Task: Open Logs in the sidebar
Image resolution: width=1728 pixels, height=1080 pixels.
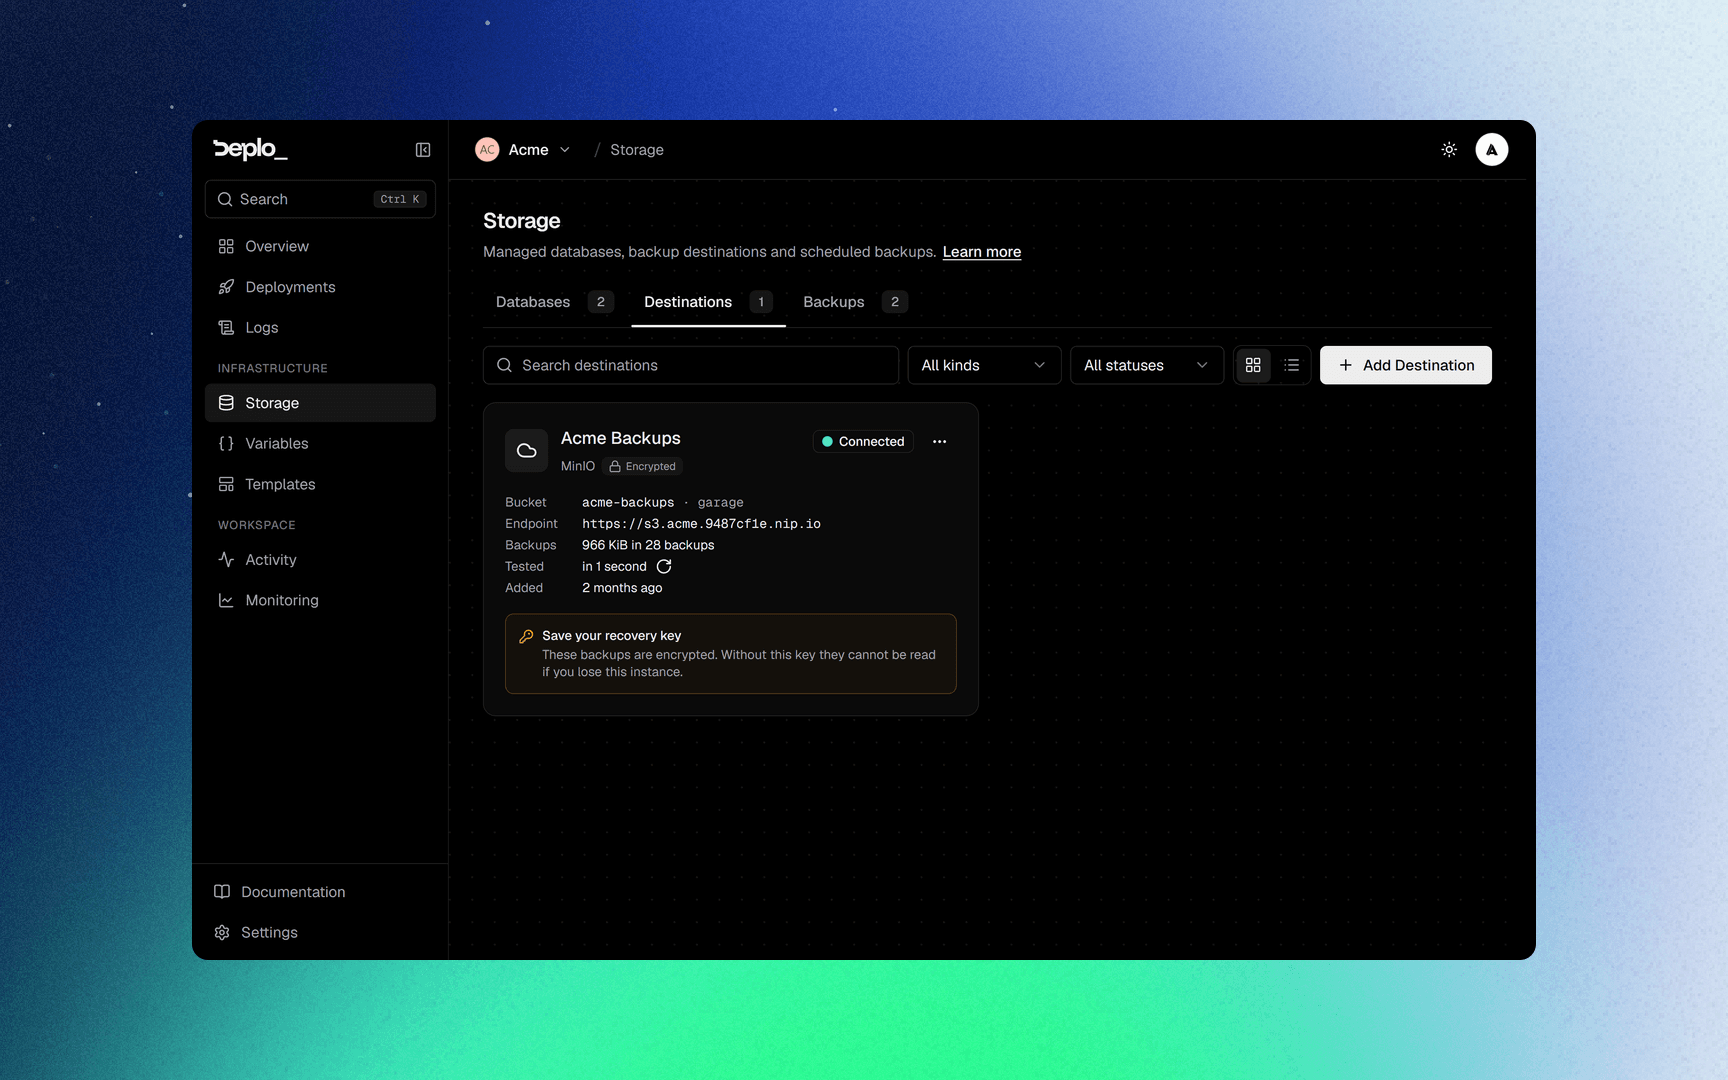Action: point(320,328)
